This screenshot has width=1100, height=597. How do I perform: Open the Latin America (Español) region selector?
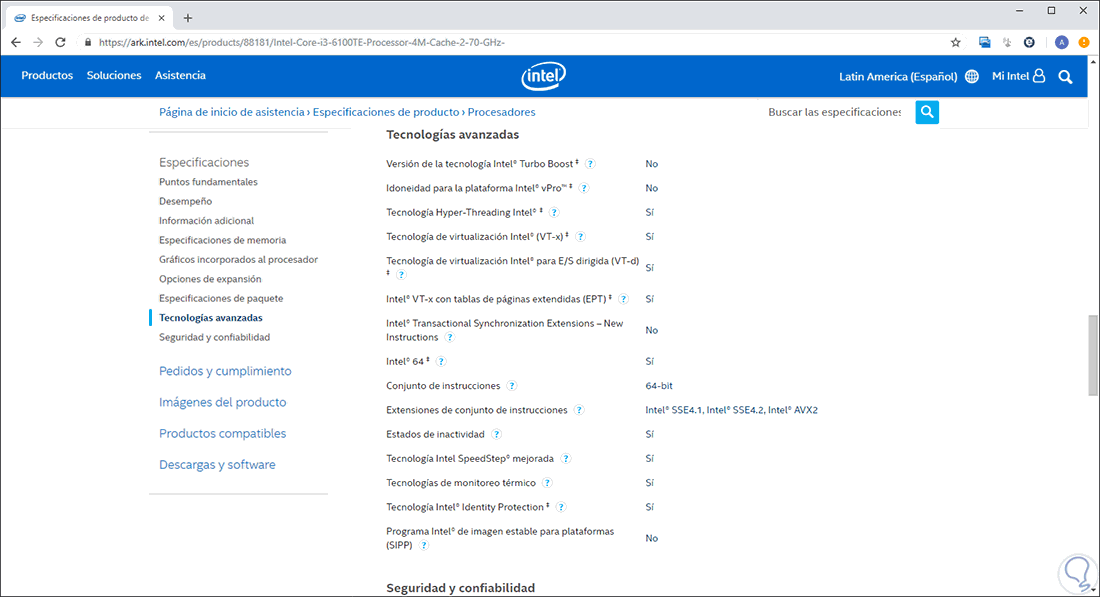point(909,76)
